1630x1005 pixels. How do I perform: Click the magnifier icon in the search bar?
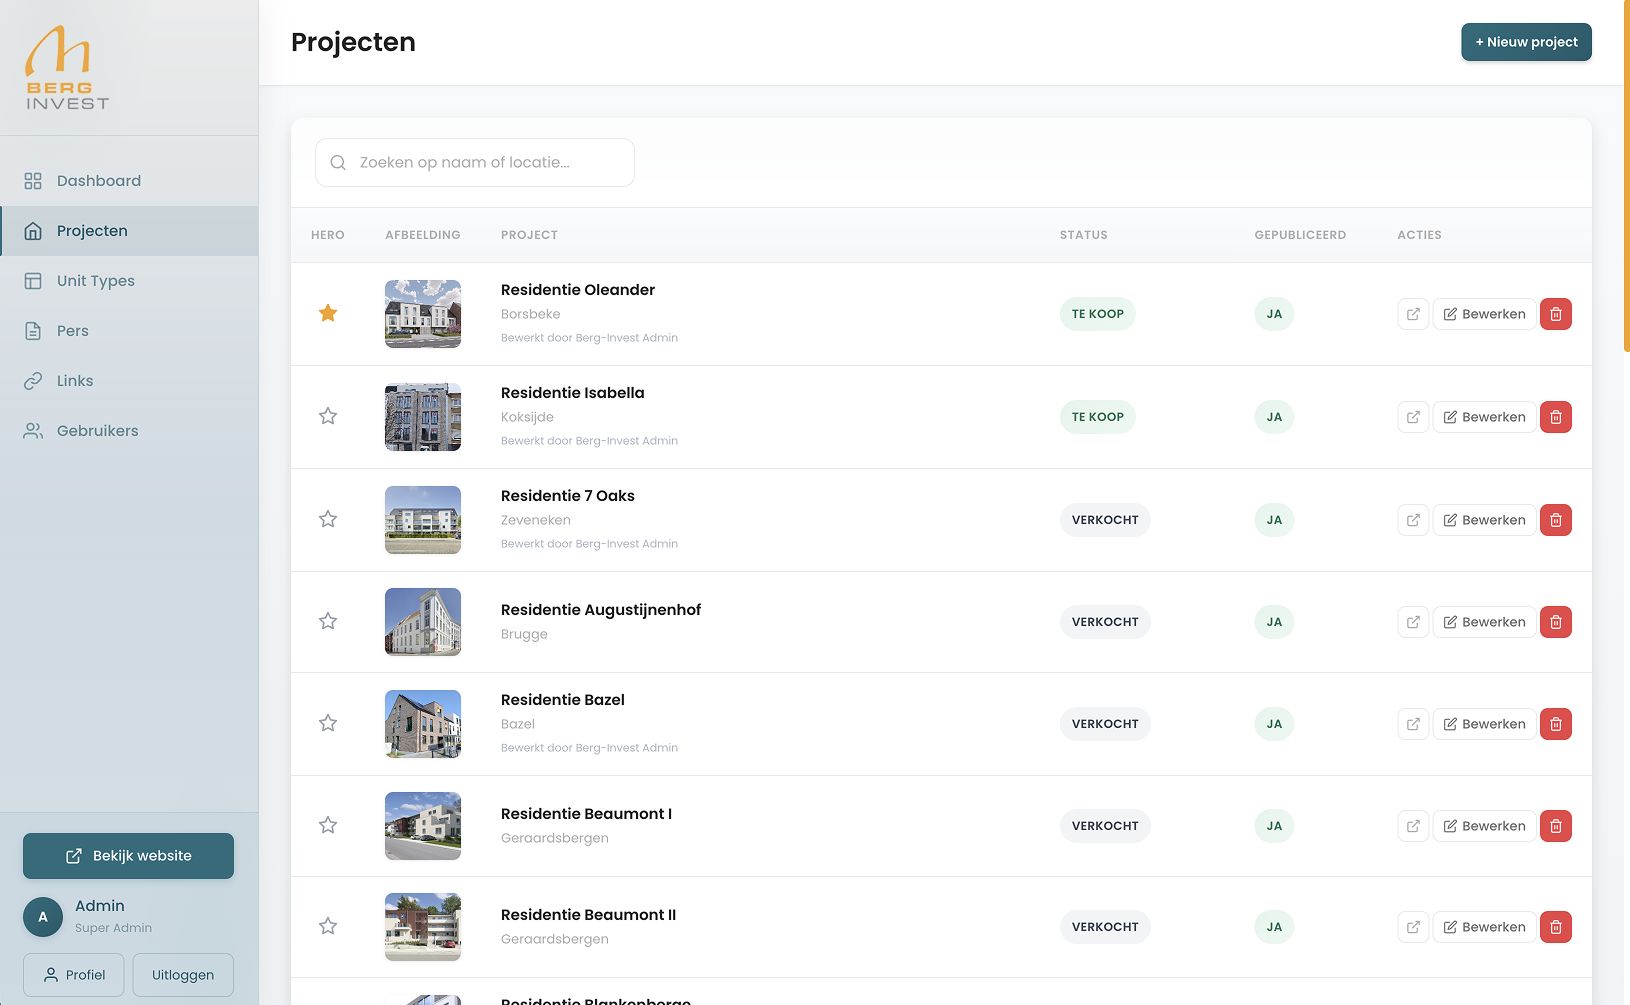pos(338,162)
